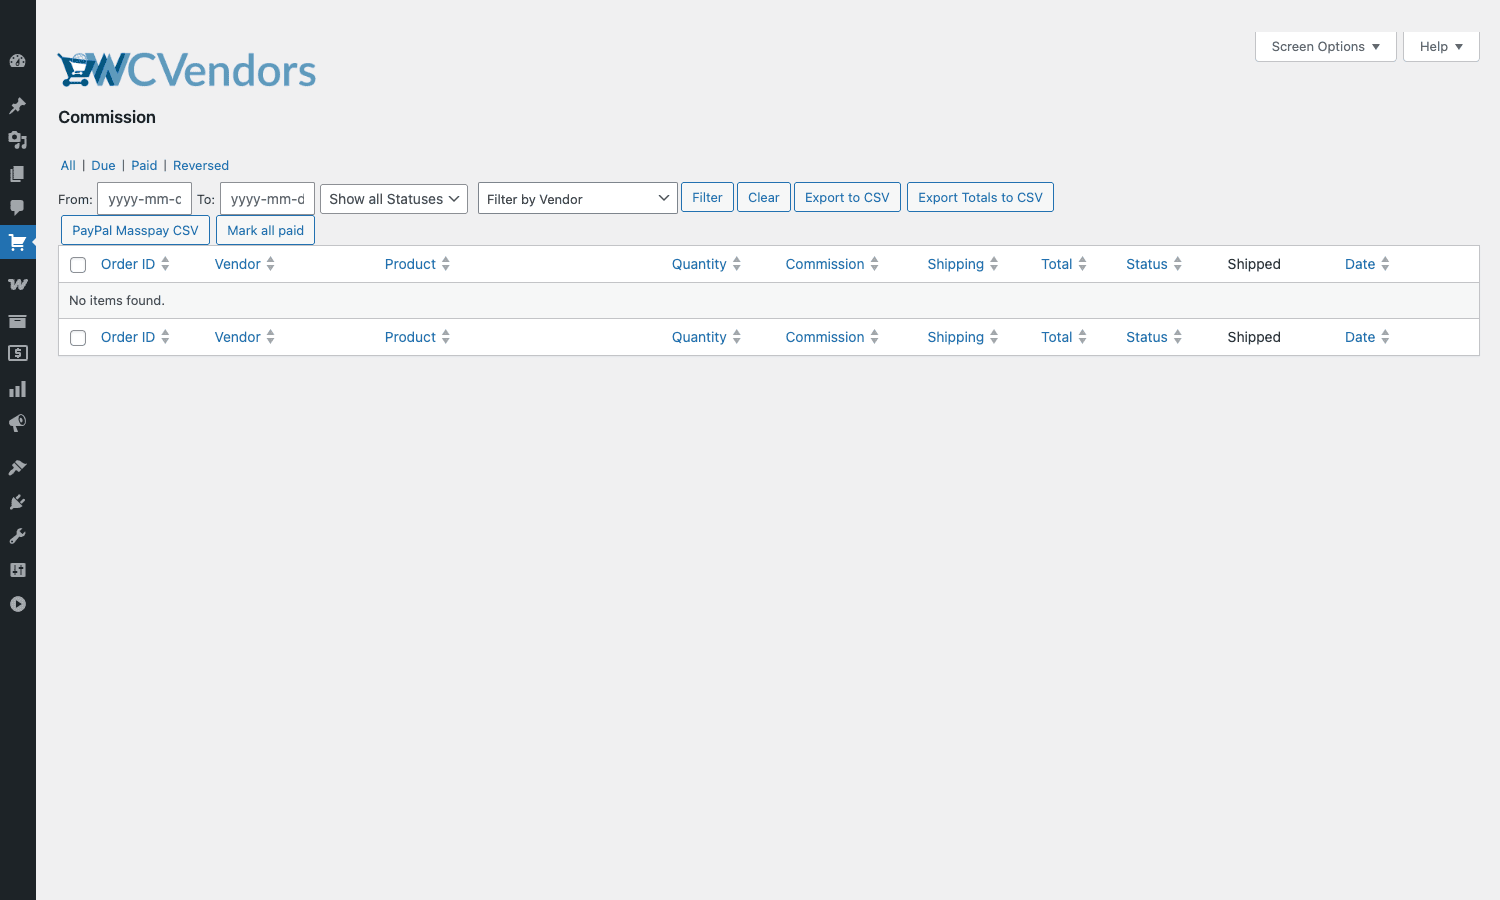Sort by Order ID in header row

[x=135, y=264]
